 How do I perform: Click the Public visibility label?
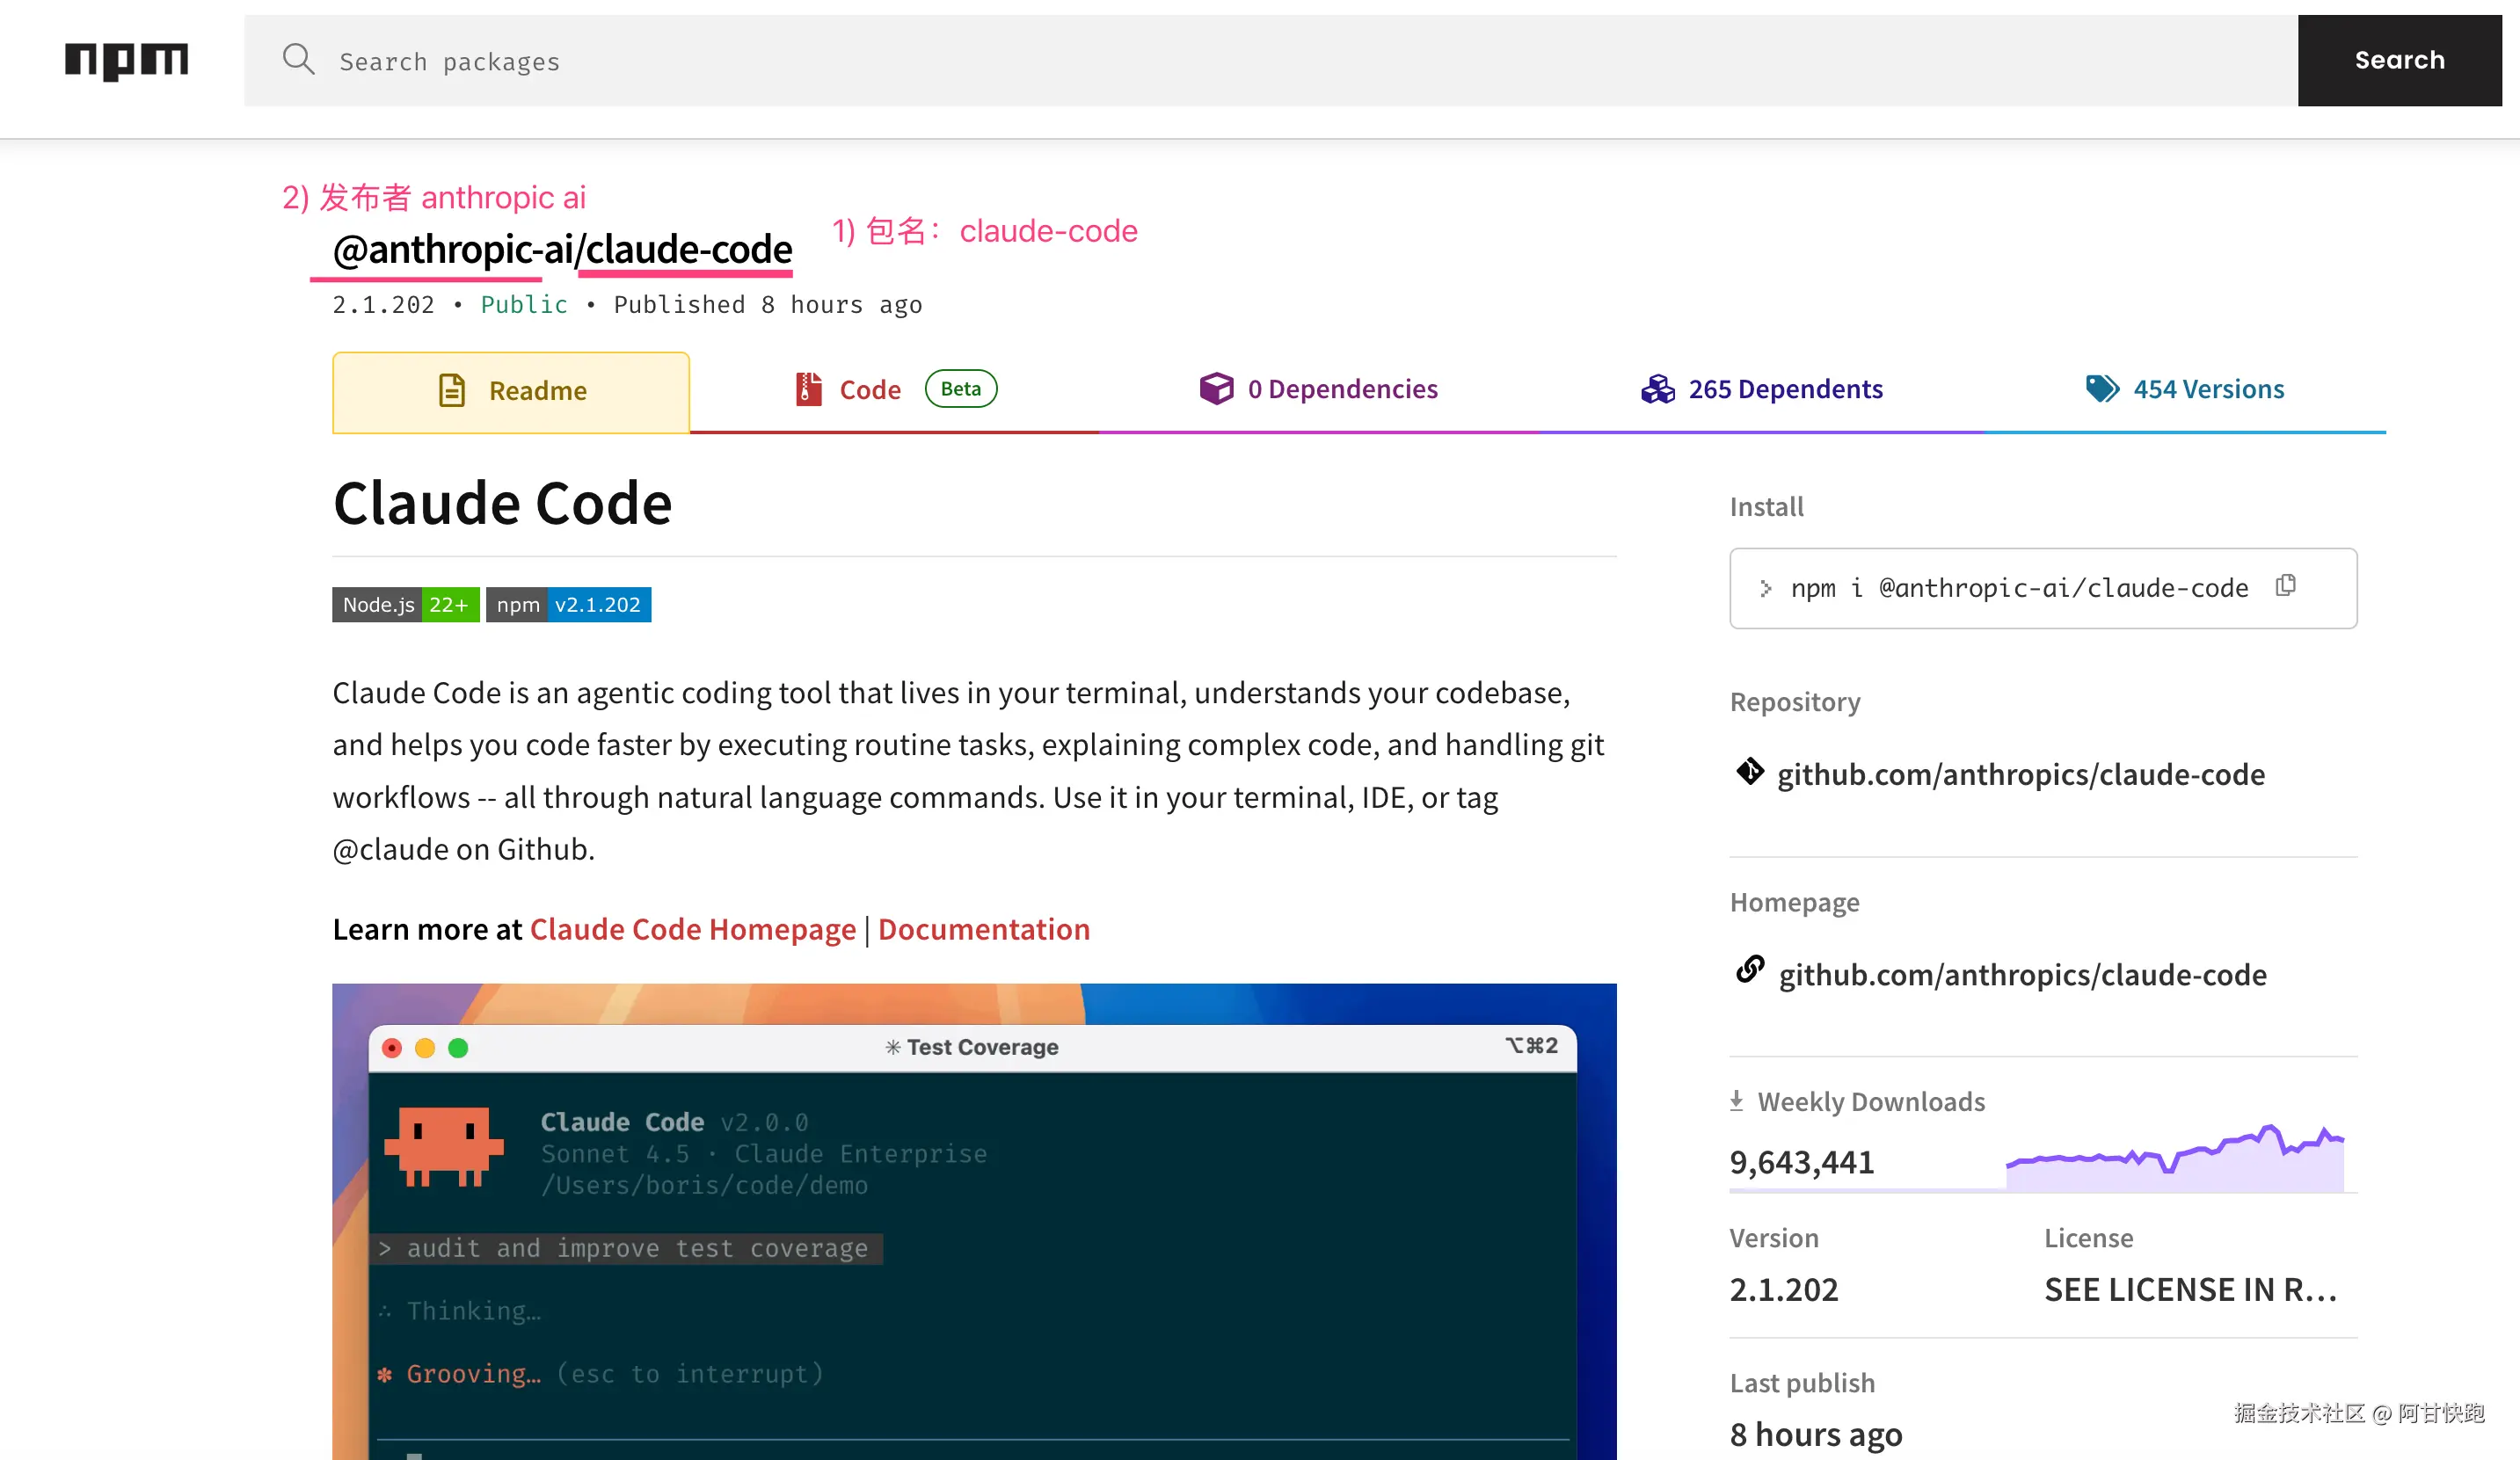524,305
